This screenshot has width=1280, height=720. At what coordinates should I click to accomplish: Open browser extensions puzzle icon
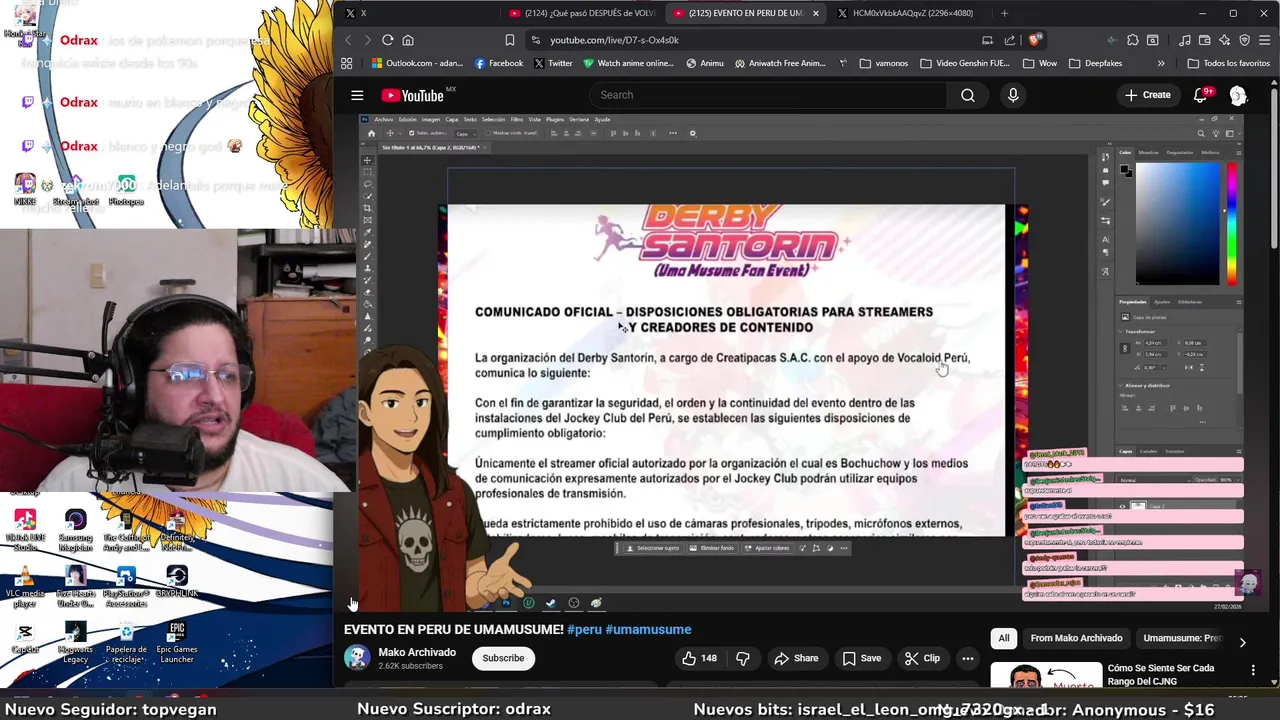tap(1132, 40)
